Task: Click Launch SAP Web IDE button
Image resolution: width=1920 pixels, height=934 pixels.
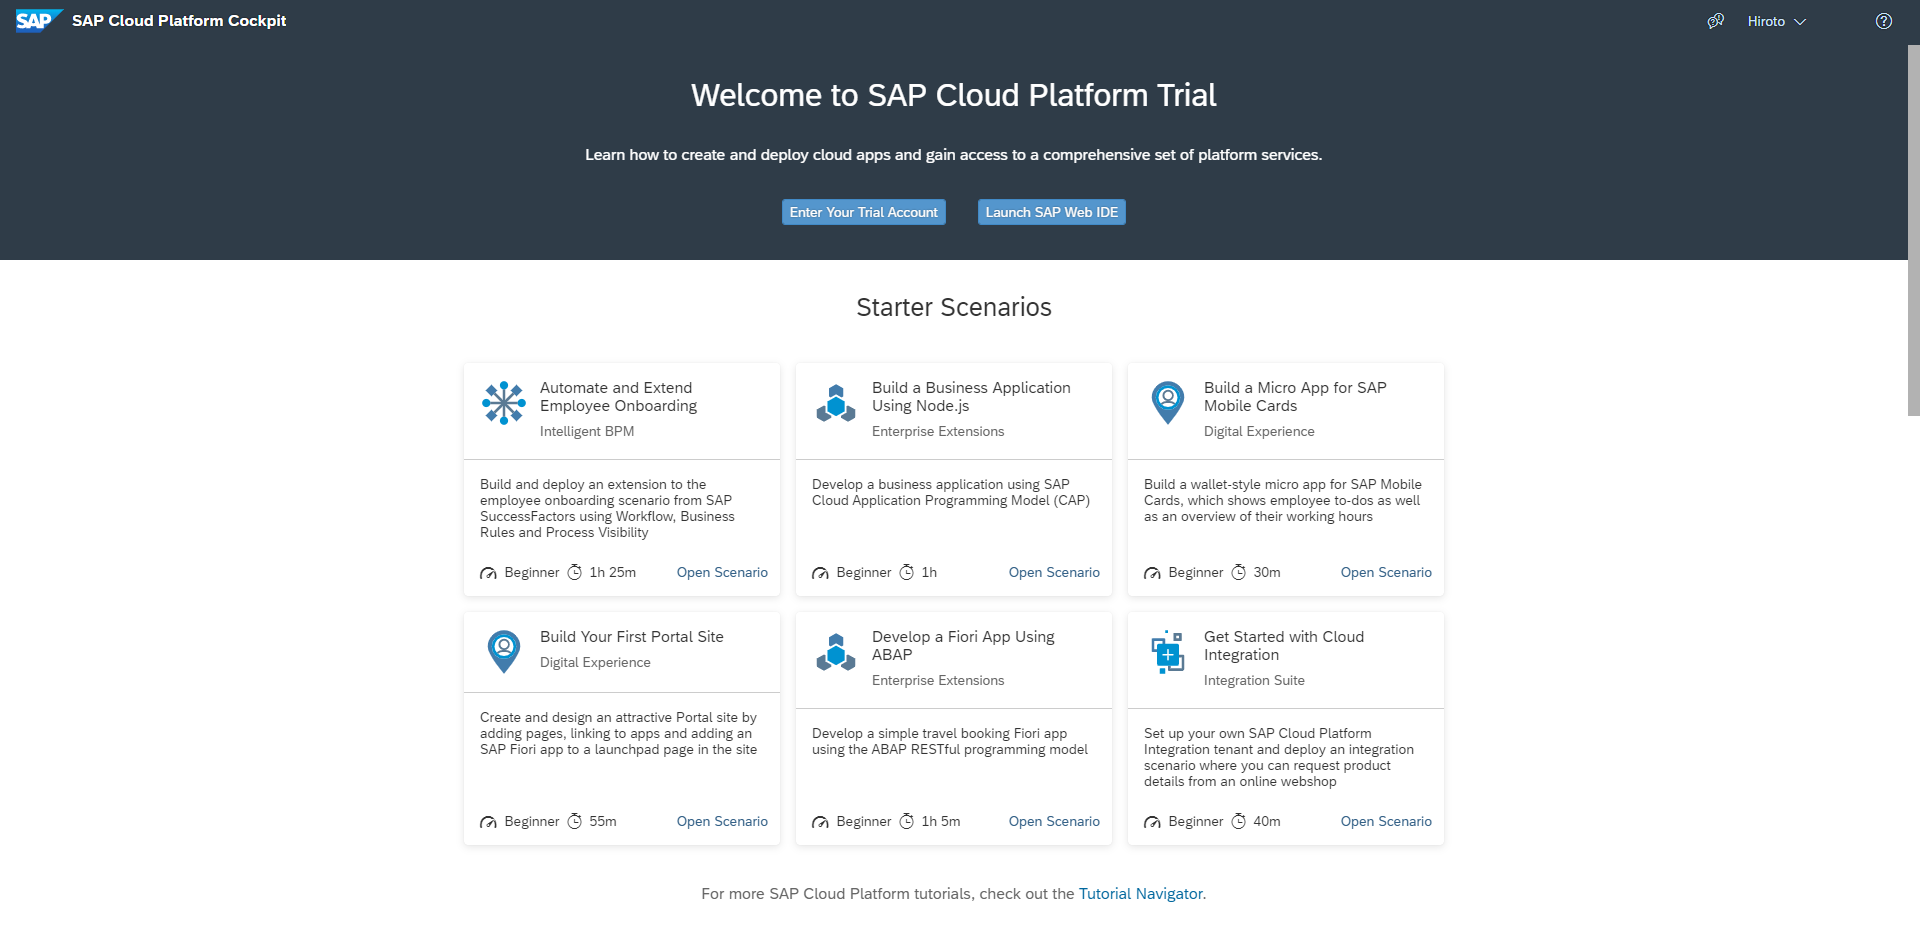Action: pos(1052,212)
